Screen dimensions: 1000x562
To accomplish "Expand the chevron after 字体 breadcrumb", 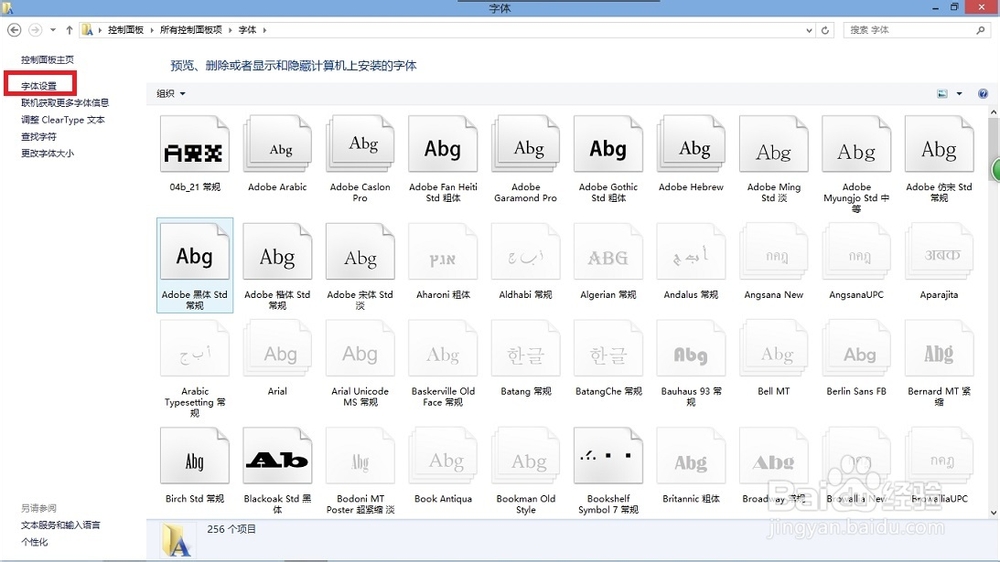I will click(x=264, y=30).
